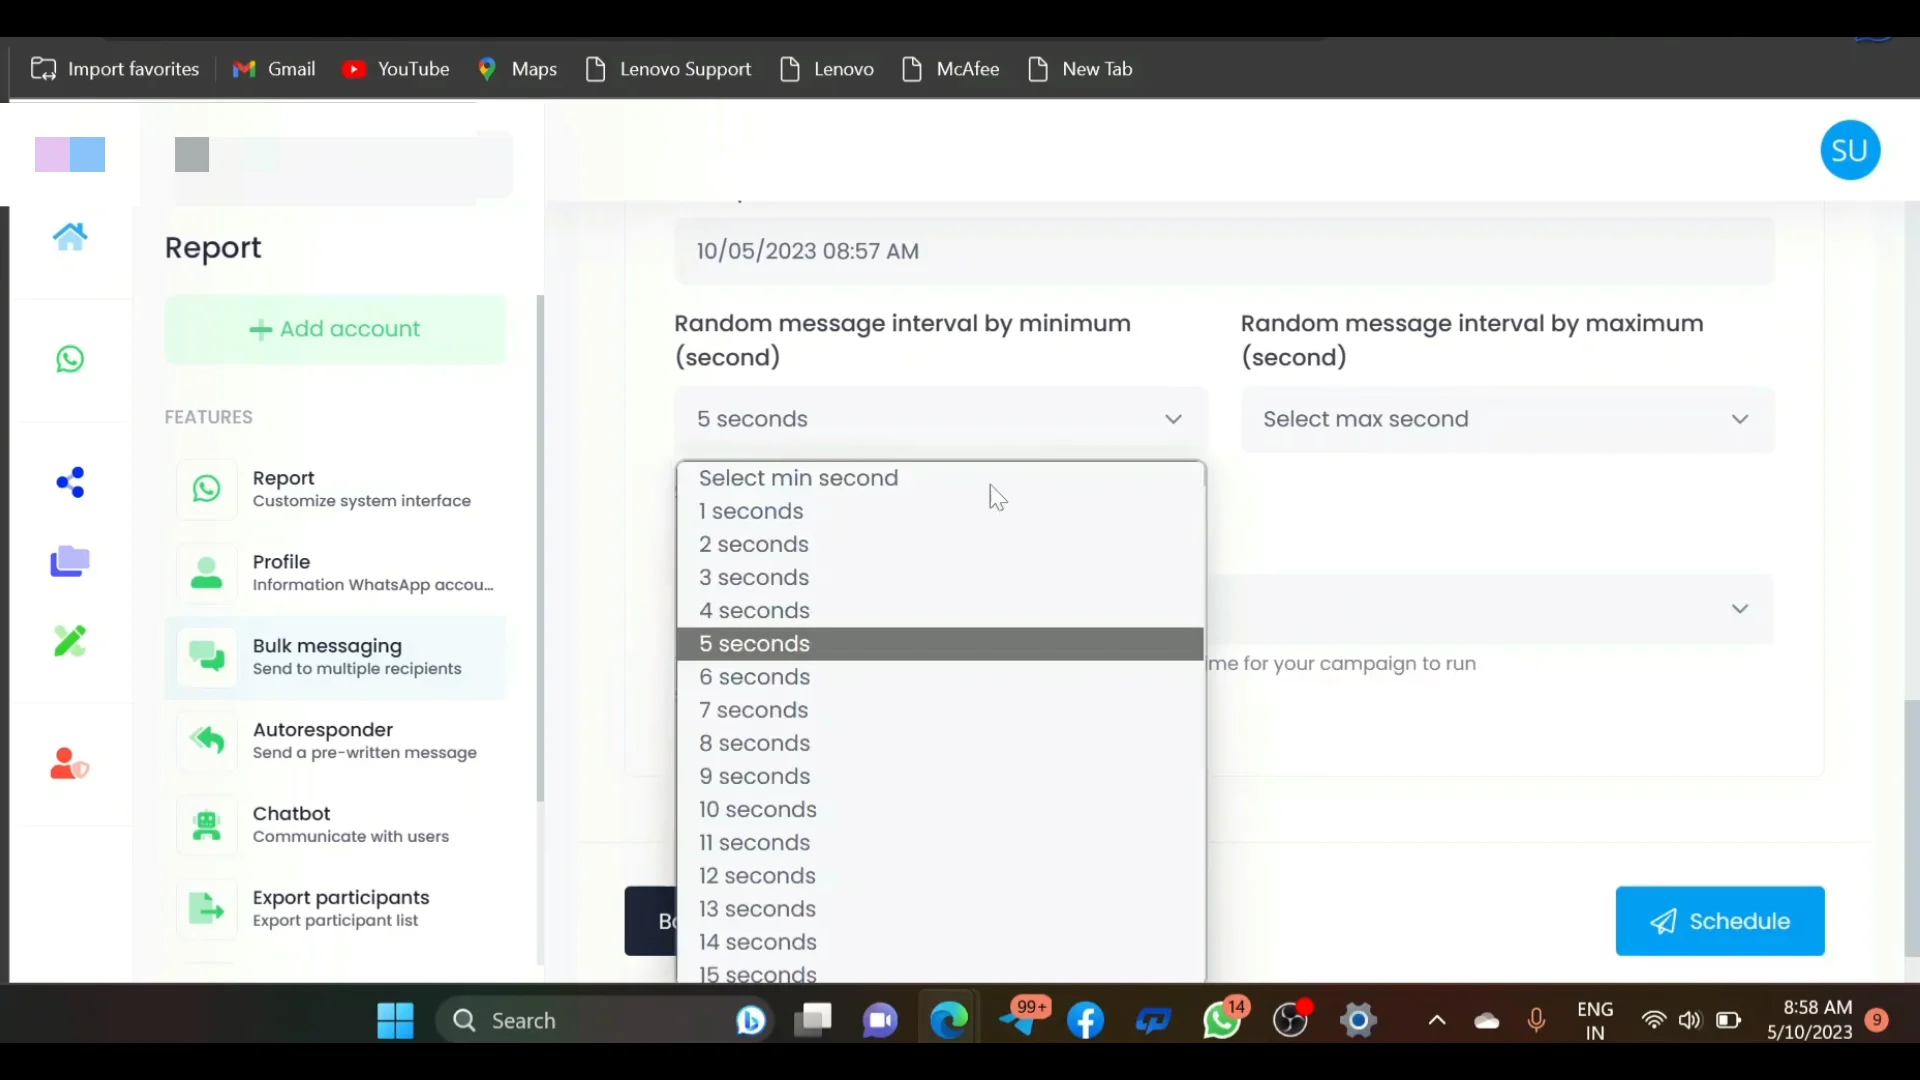Click the Schedule button
Image resolution: width=1920 pixels, height=1080 pixels.
1719,920
